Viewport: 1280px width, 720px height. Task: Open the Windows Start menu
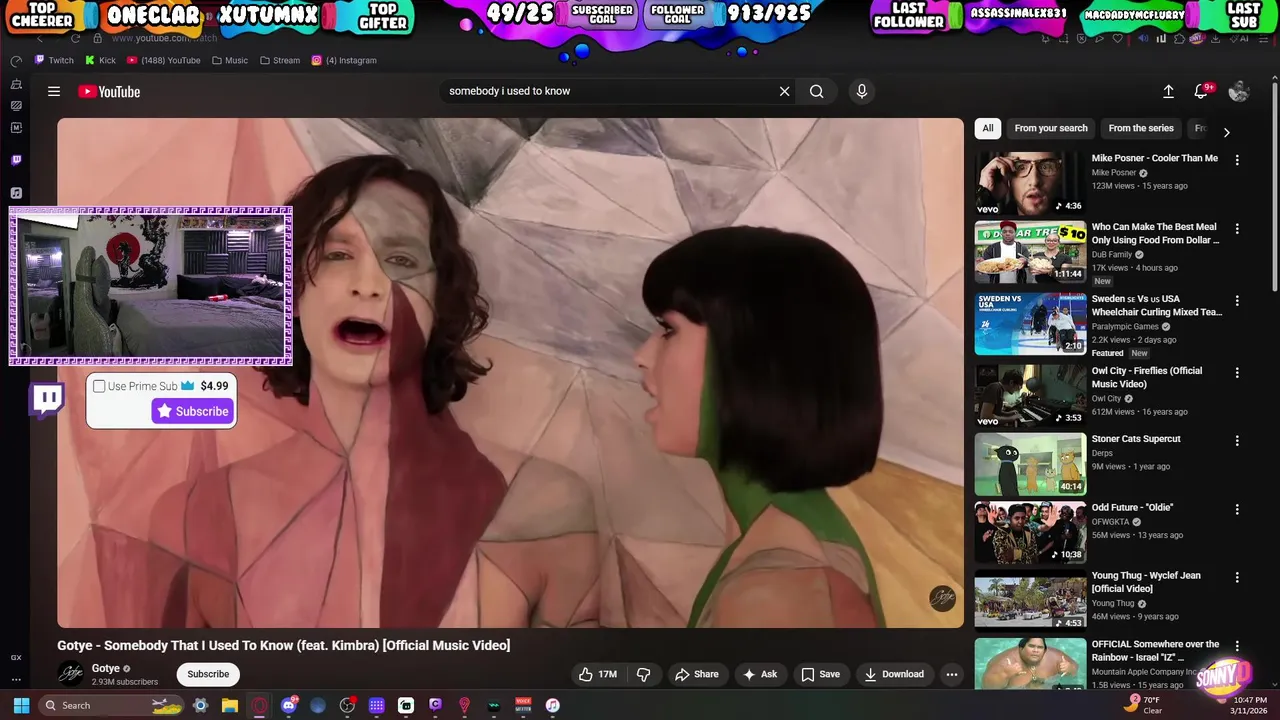point(21,705)
